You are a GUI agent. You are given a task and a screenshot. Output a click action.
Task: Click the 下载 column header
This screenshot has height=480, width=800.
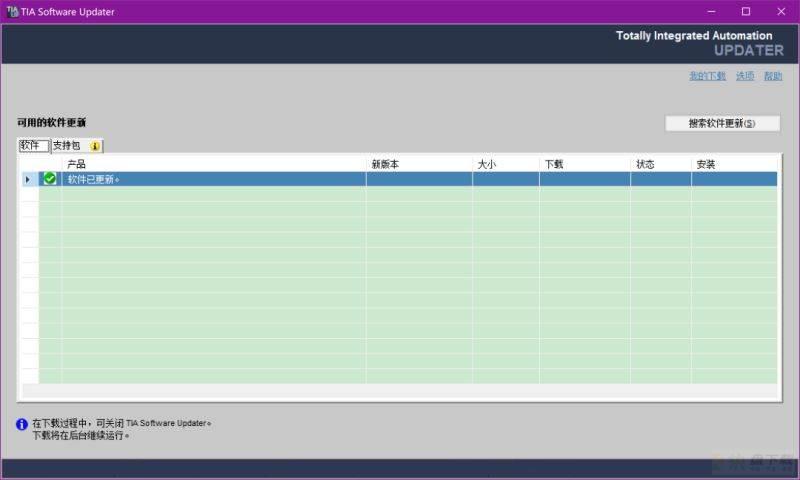click(585, 164)
